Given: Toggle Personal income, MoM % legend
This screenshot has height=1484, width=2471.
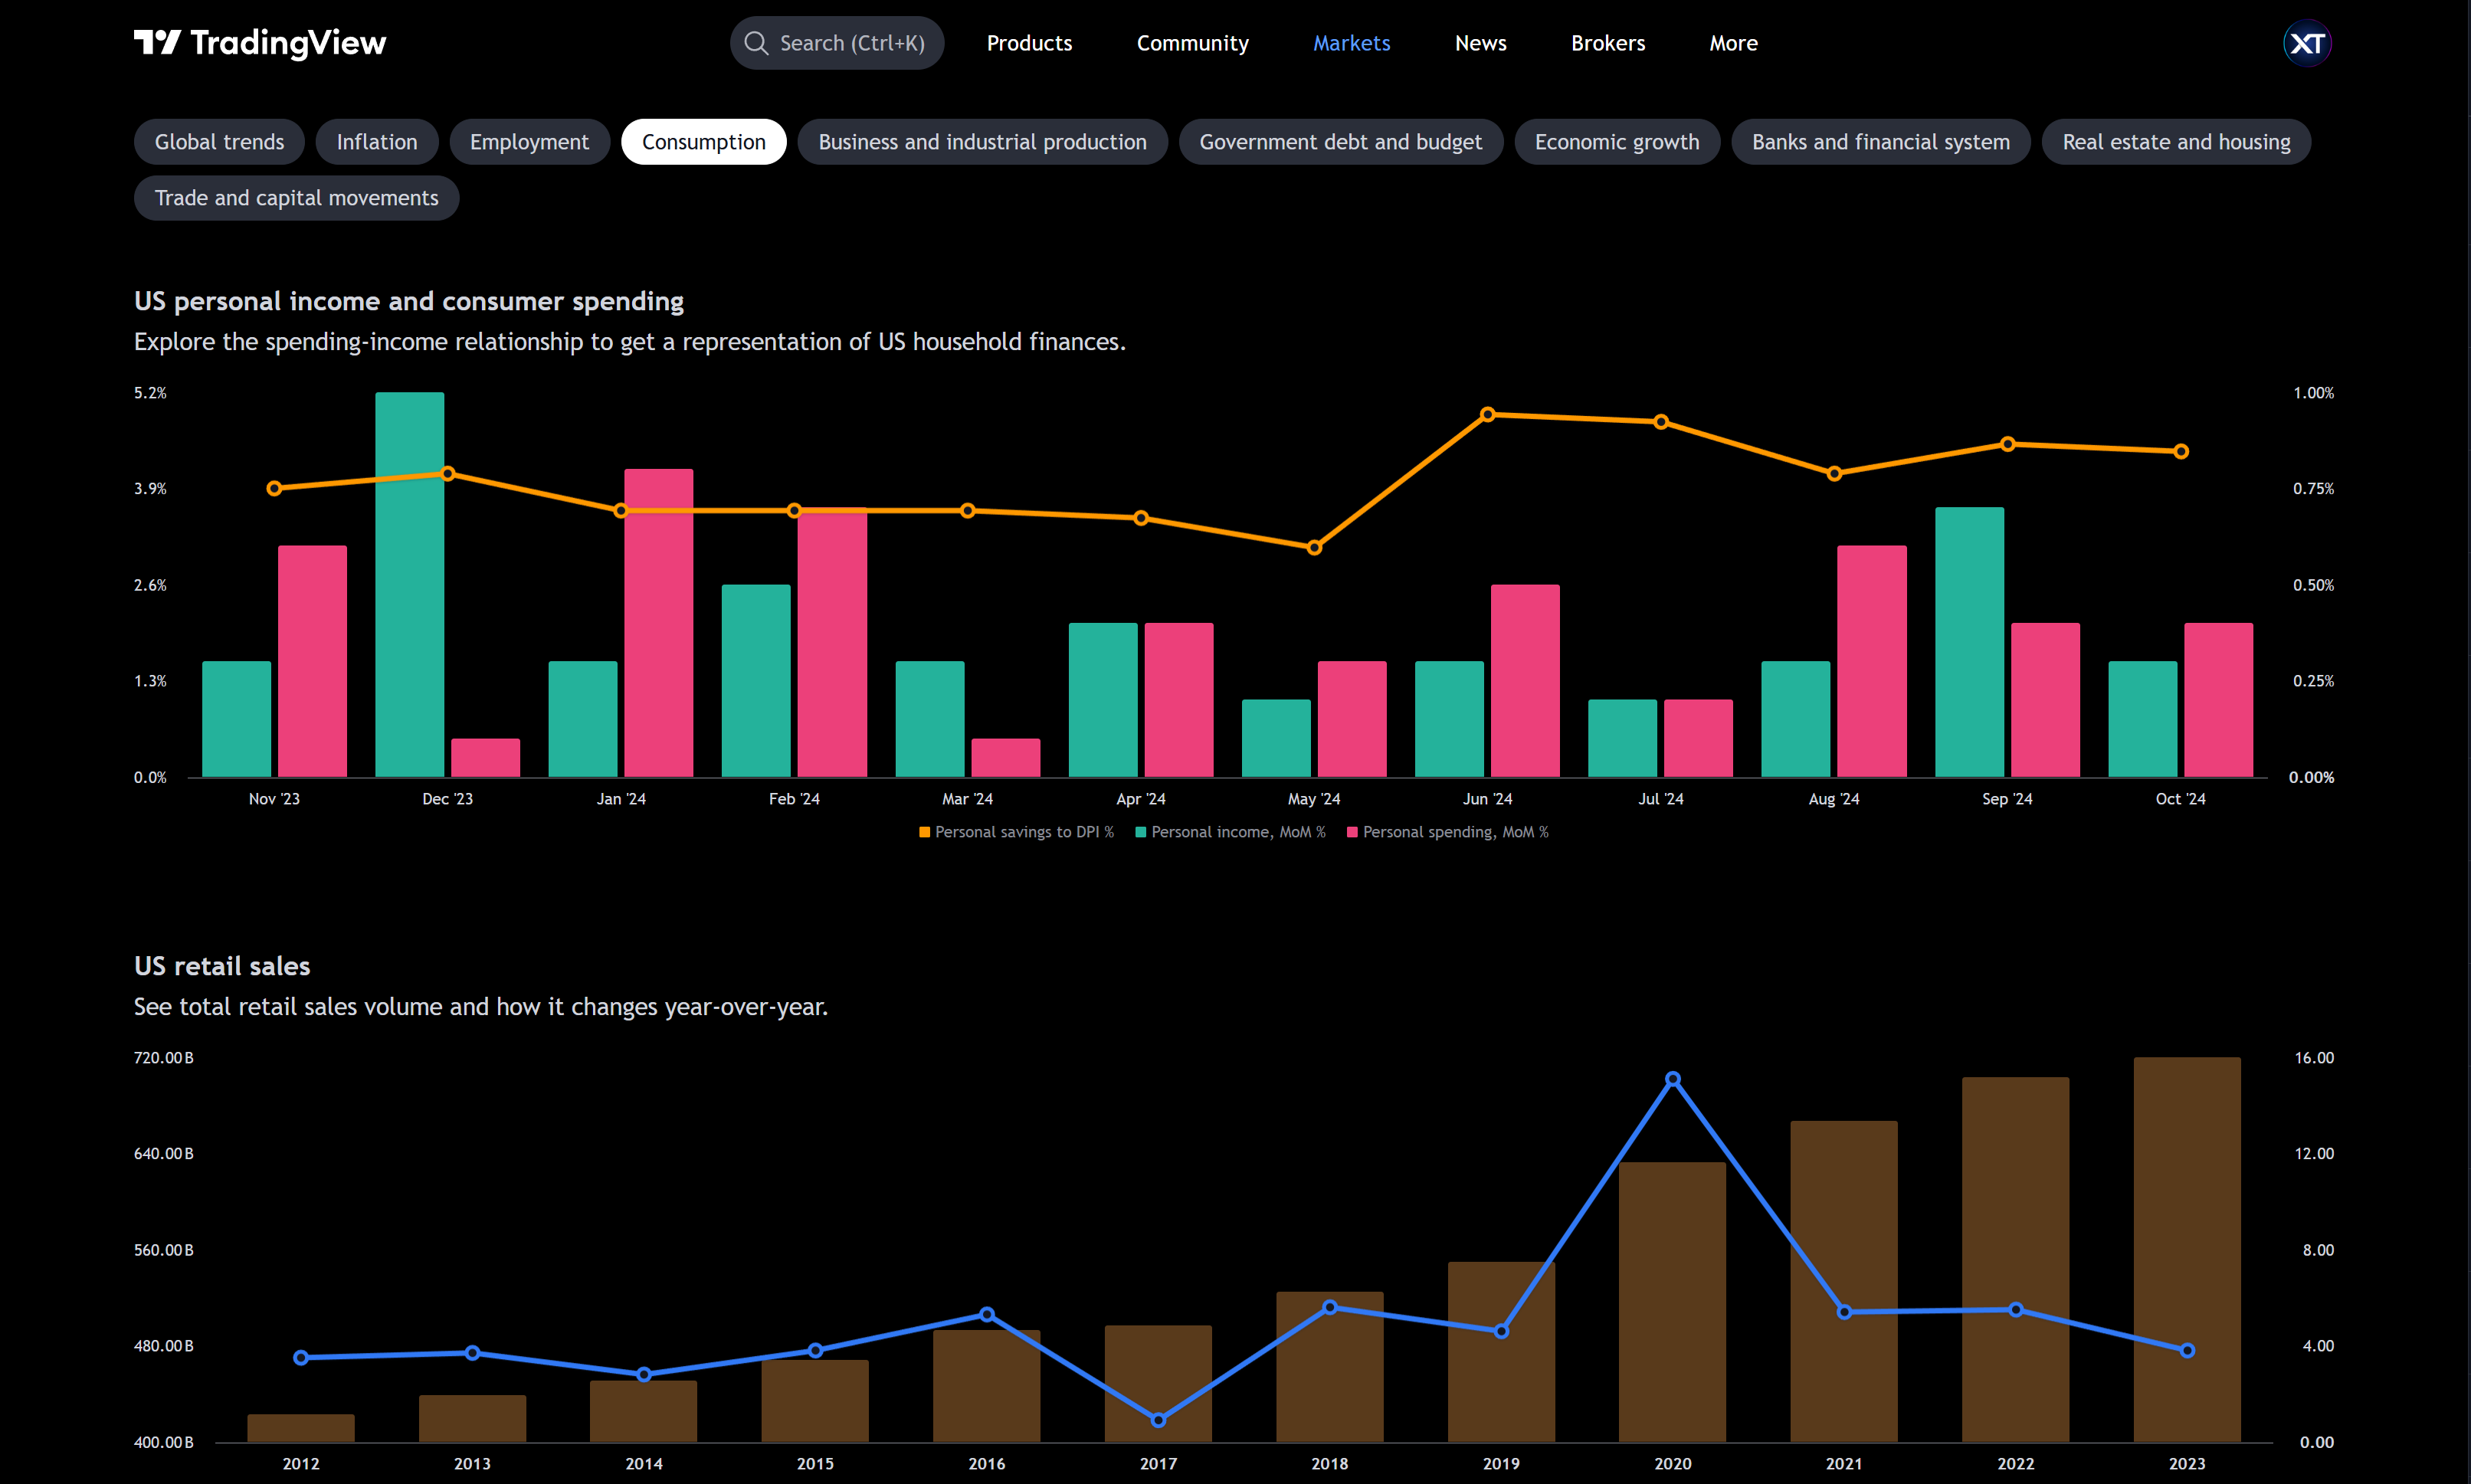Looking at the screenshot, I should click(1230, 832).
